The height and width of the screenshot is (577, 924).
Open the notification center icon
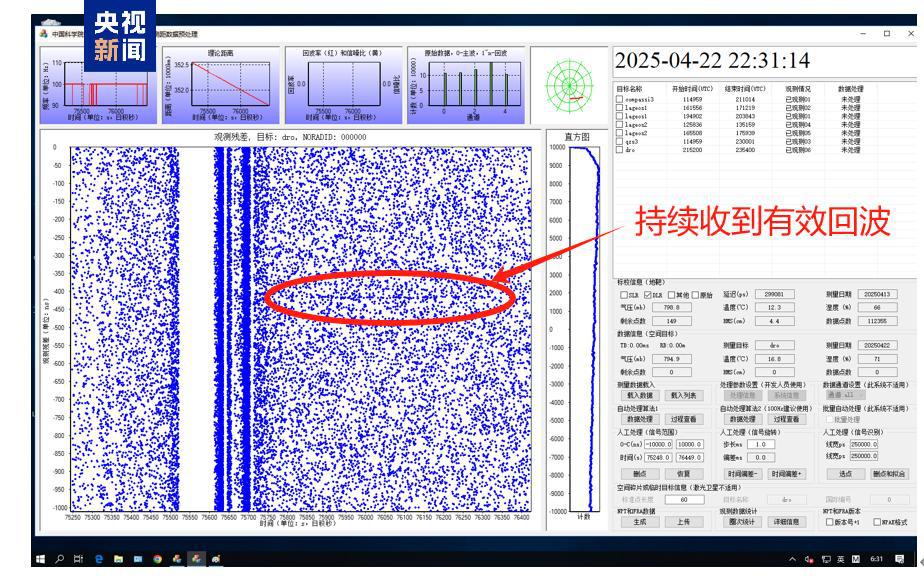[x=899, y=559]
